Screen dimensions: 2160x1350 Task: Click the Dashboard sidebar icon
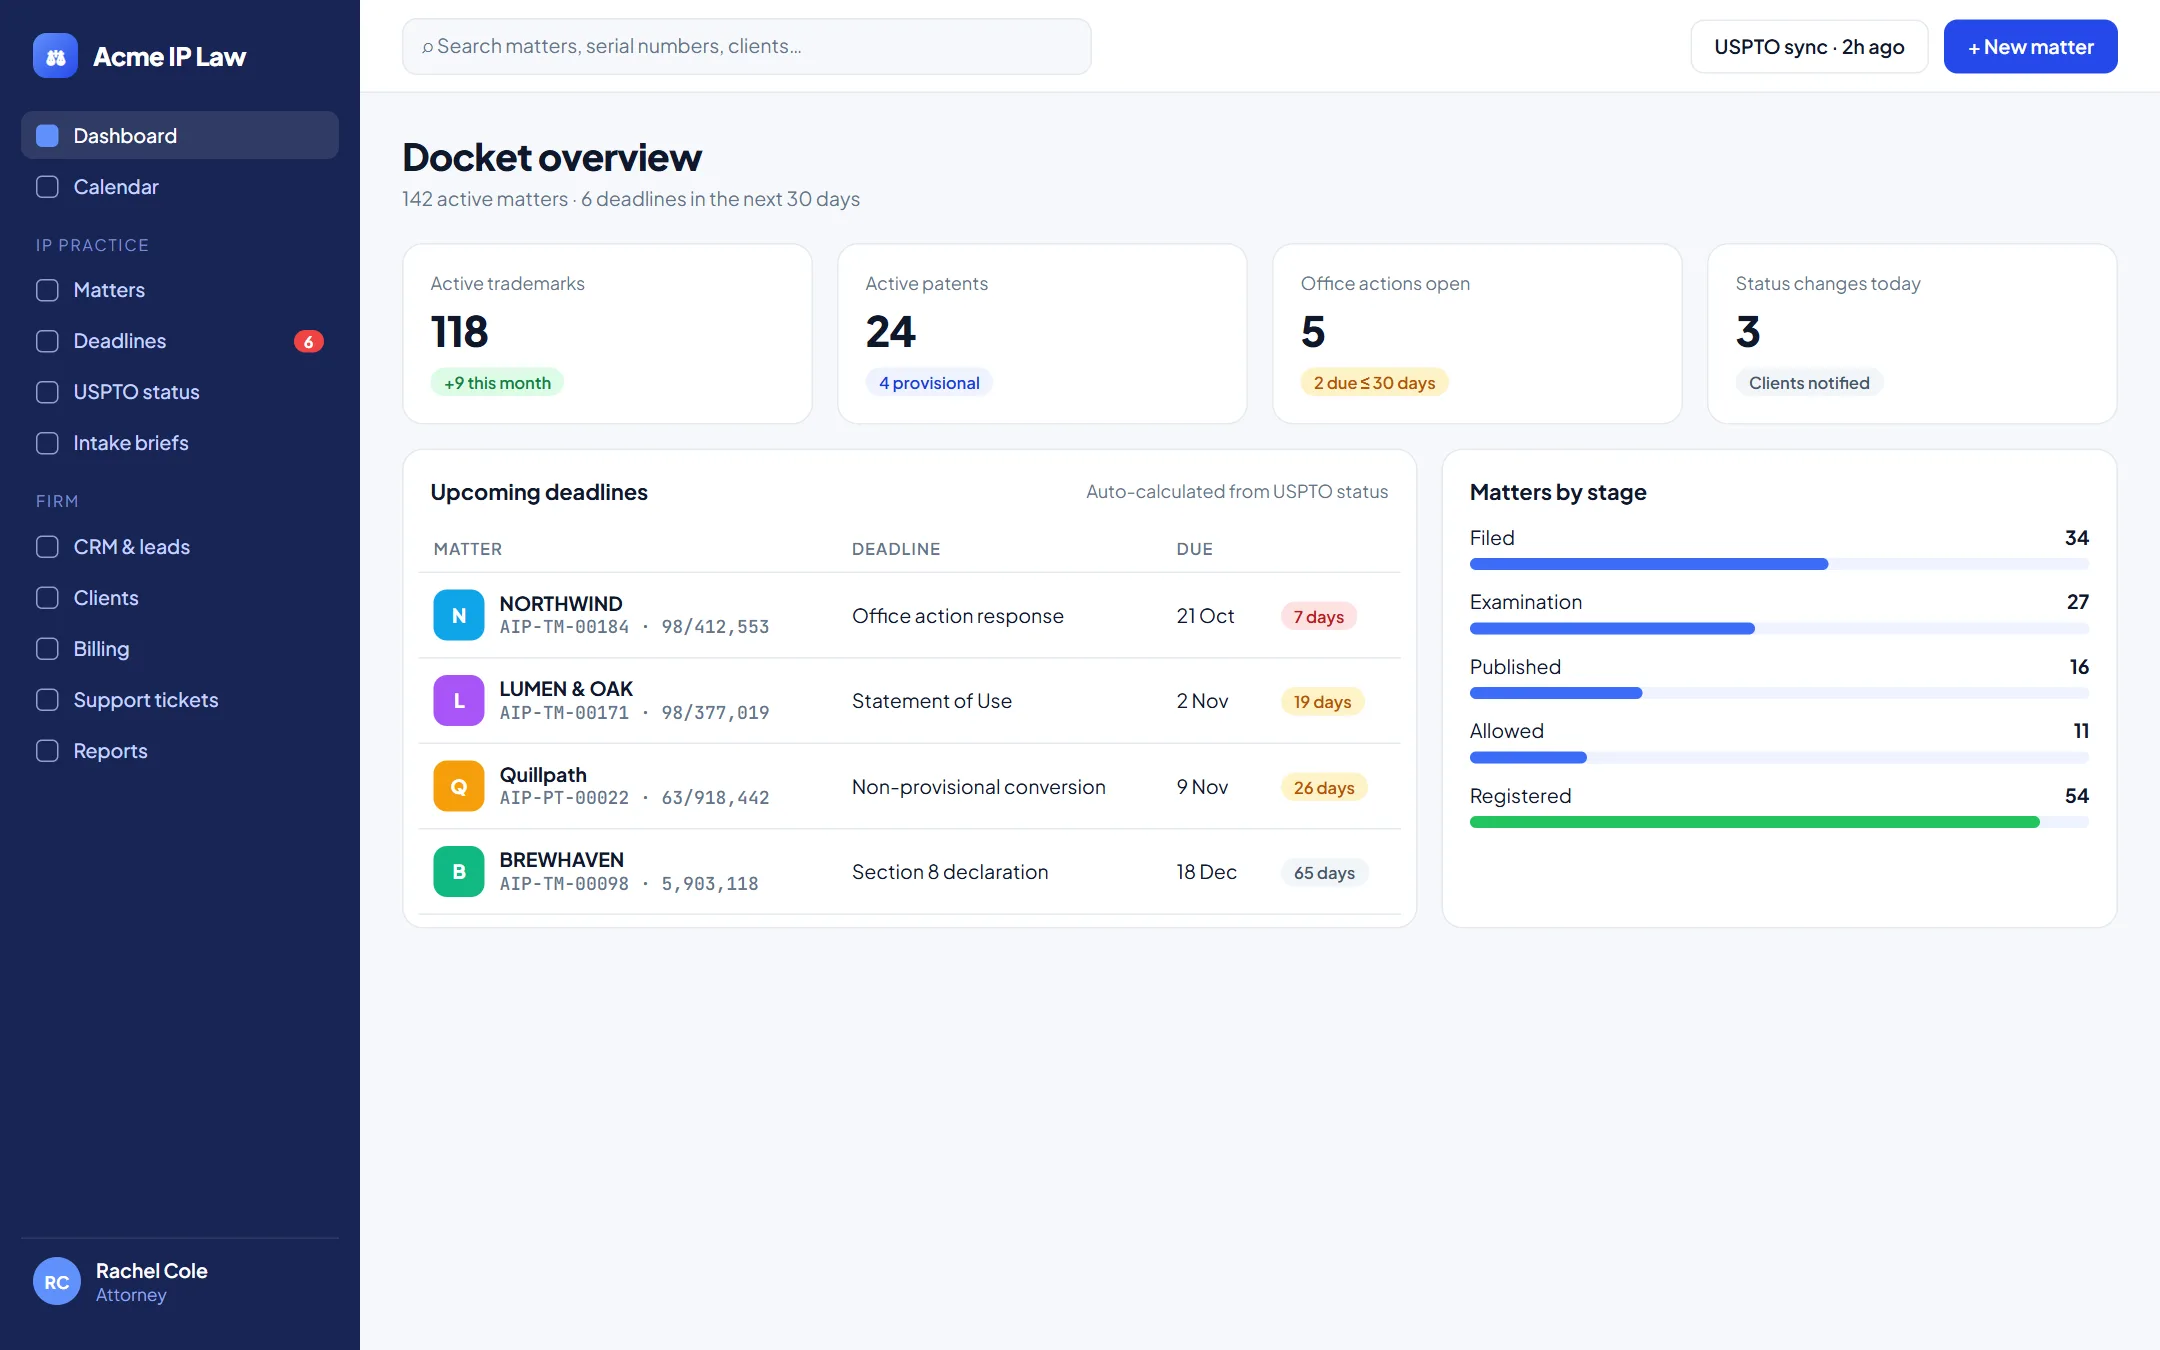point(47,136)
